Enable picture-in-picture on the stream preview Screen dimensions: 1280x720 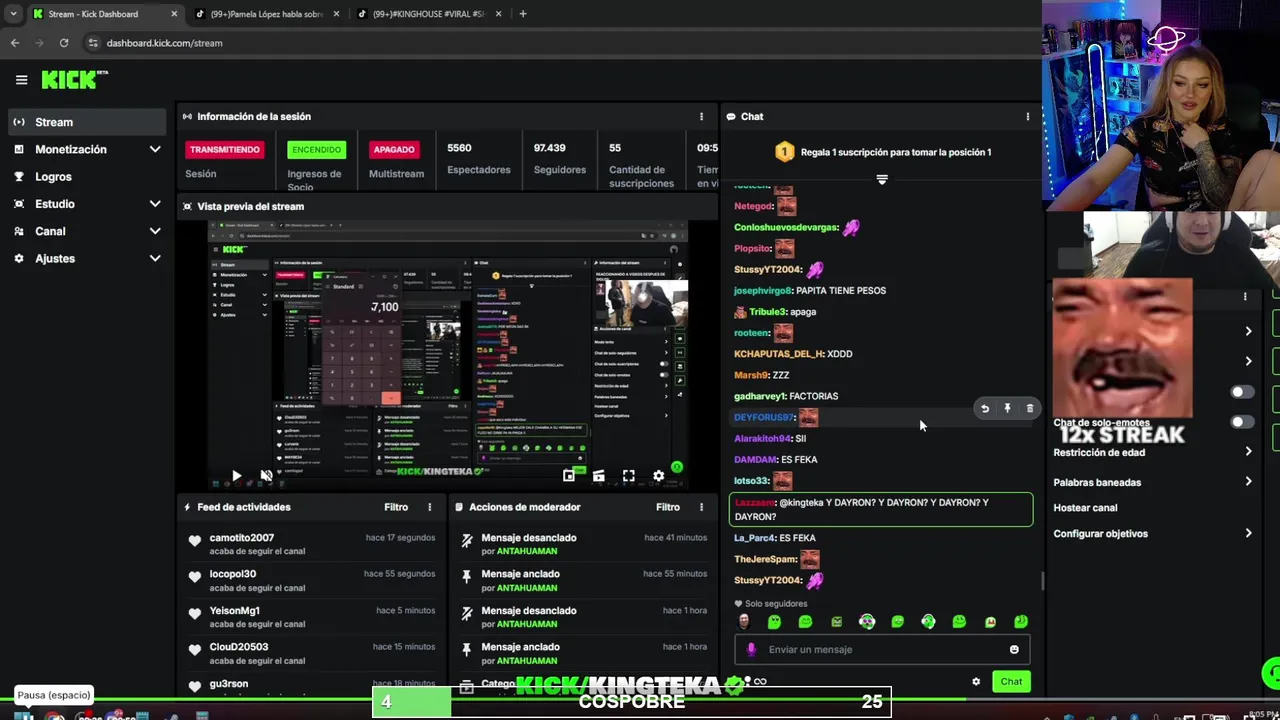pos(569,476)
